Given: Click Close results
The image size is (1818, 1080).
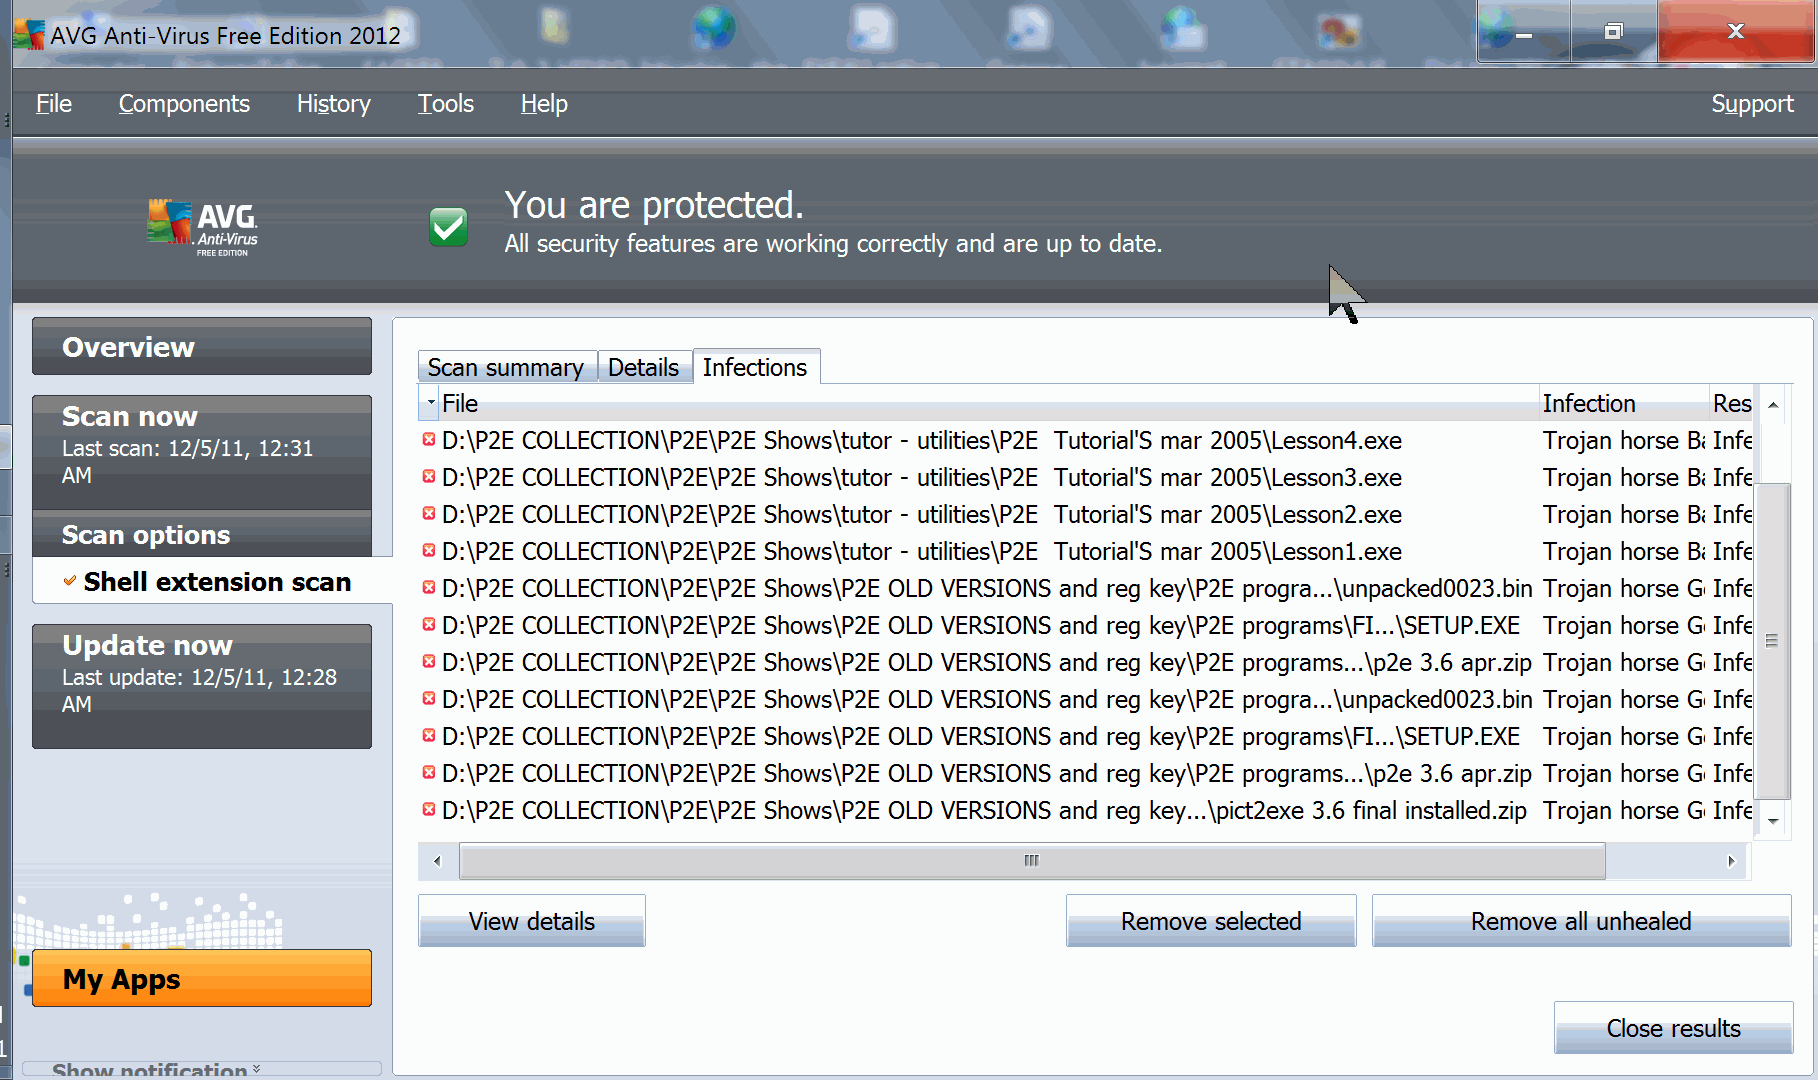Looking at the screenshot, I should (1673, 1028).
